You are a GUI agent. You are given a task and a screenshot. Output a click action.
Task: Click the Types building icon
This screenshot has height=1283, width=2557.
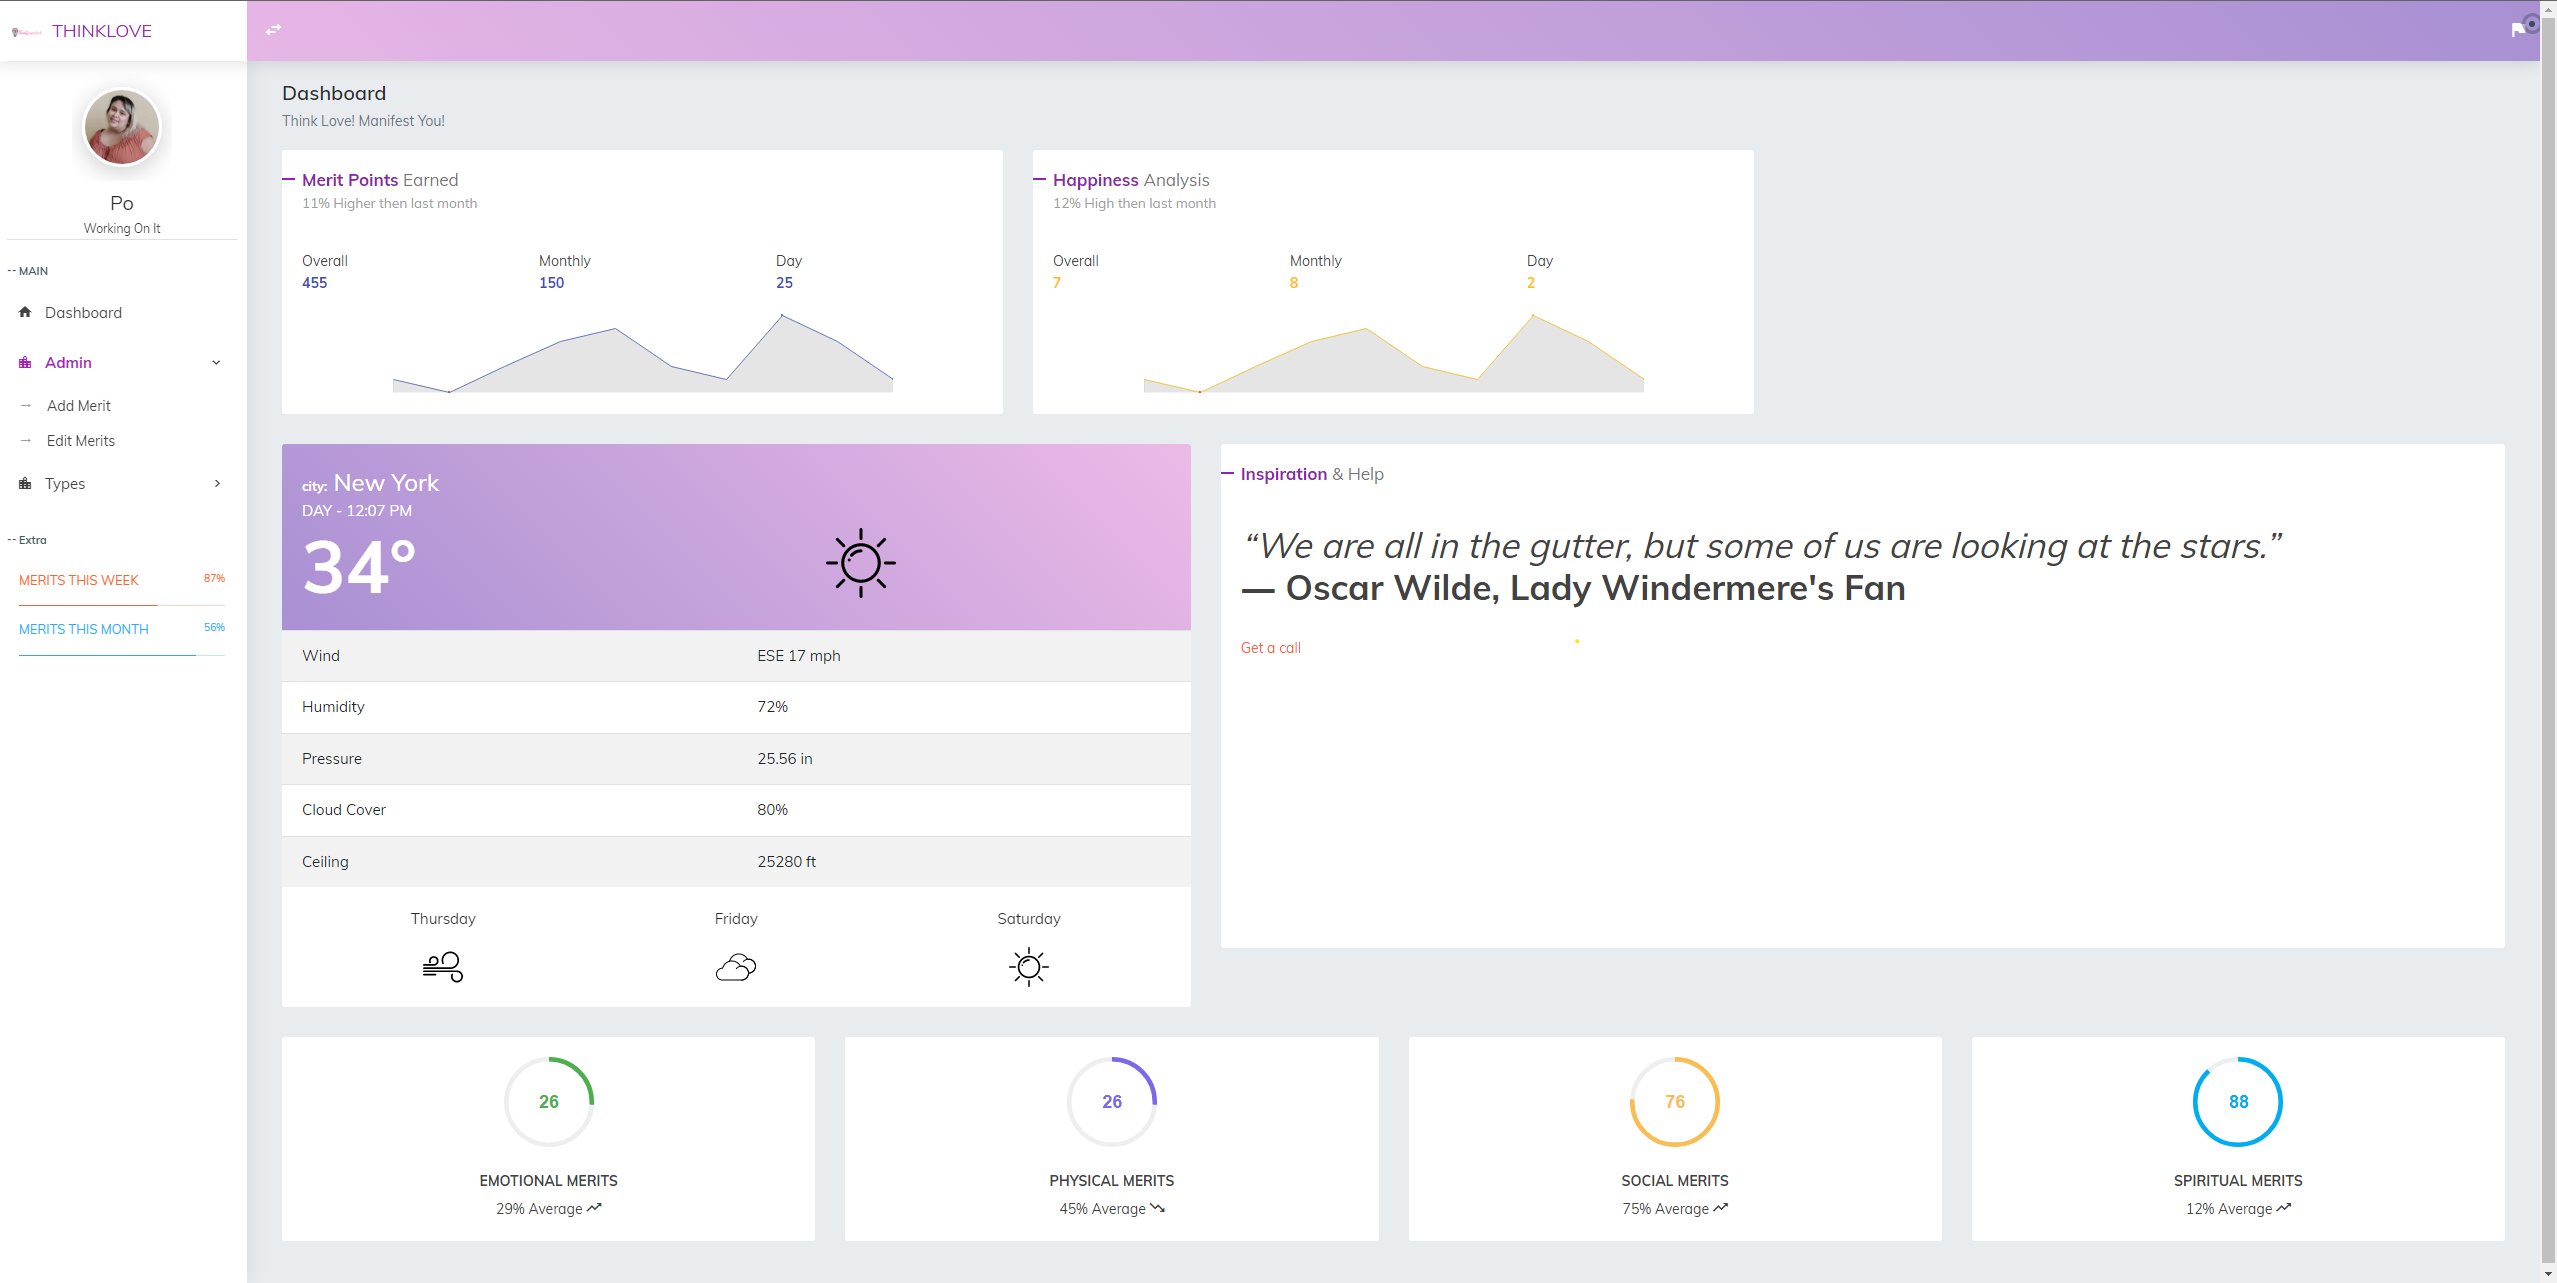point(25,483)
